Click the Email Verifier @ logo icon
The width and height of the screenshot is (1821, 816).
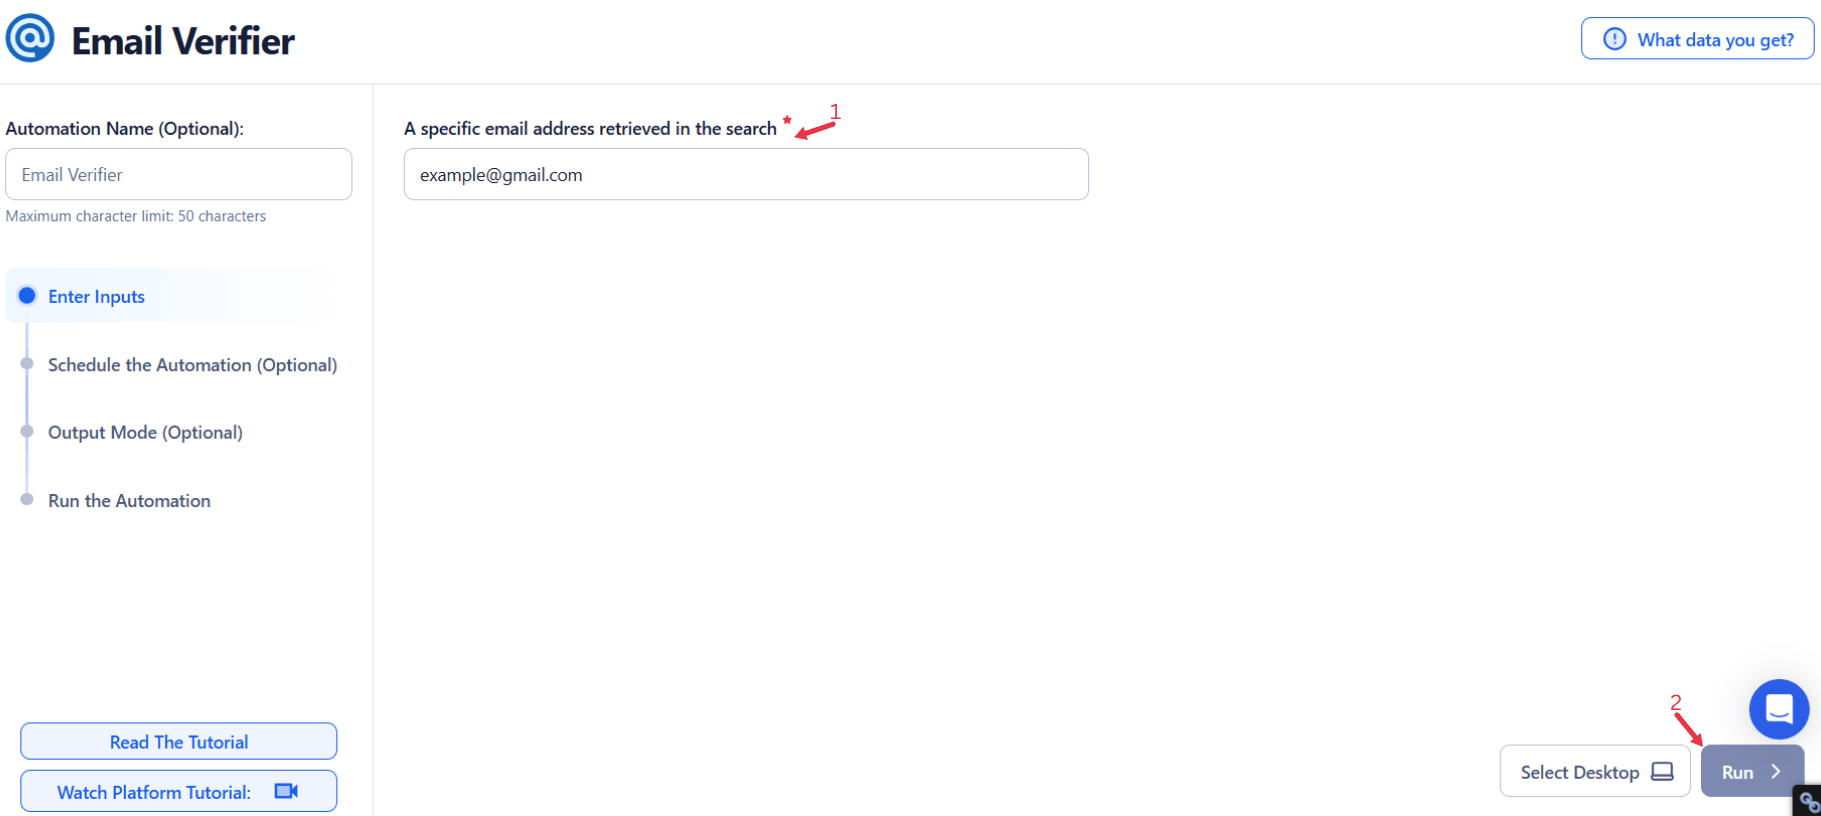pyautogui.click(x=30, y=39)
